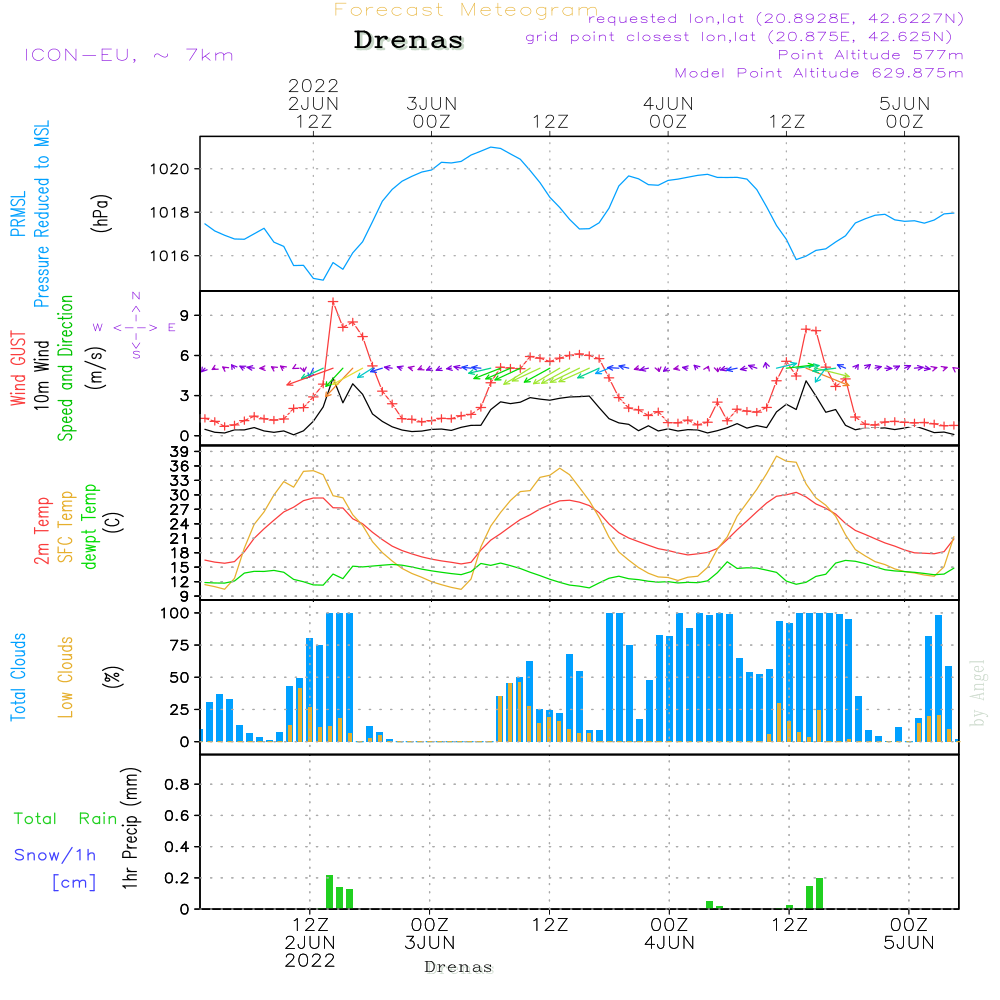
Task: Click the '(hPa)' pressure unit label
Action: click(x=101, y=213)
